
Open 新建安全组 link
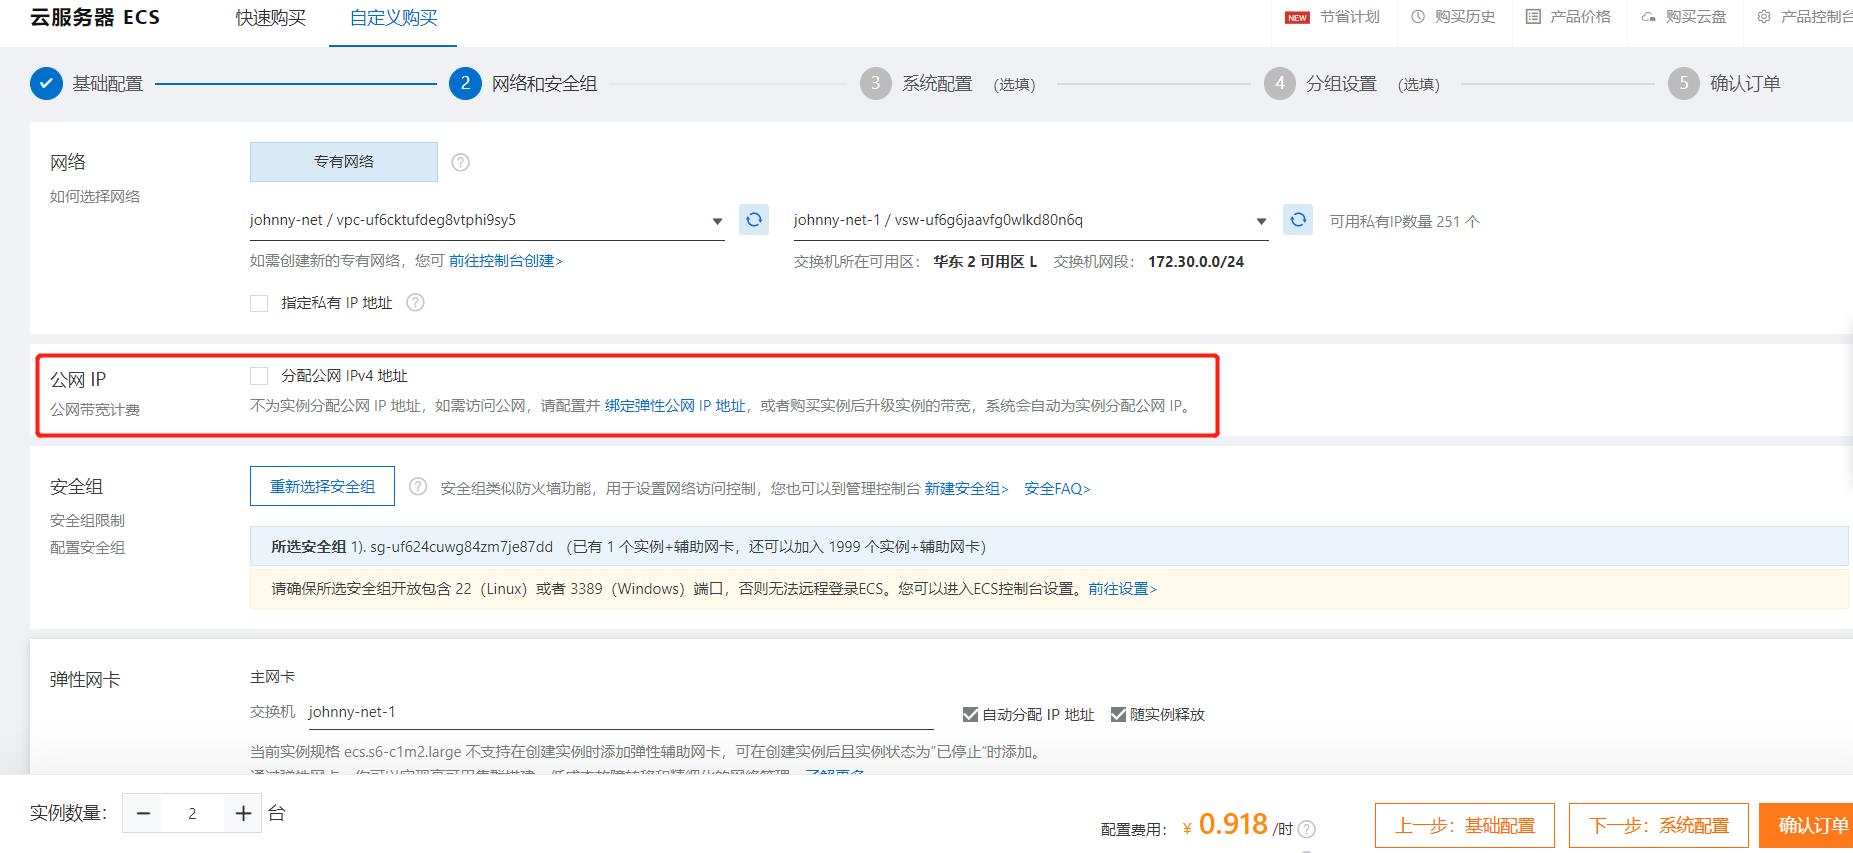pos(966,489)
